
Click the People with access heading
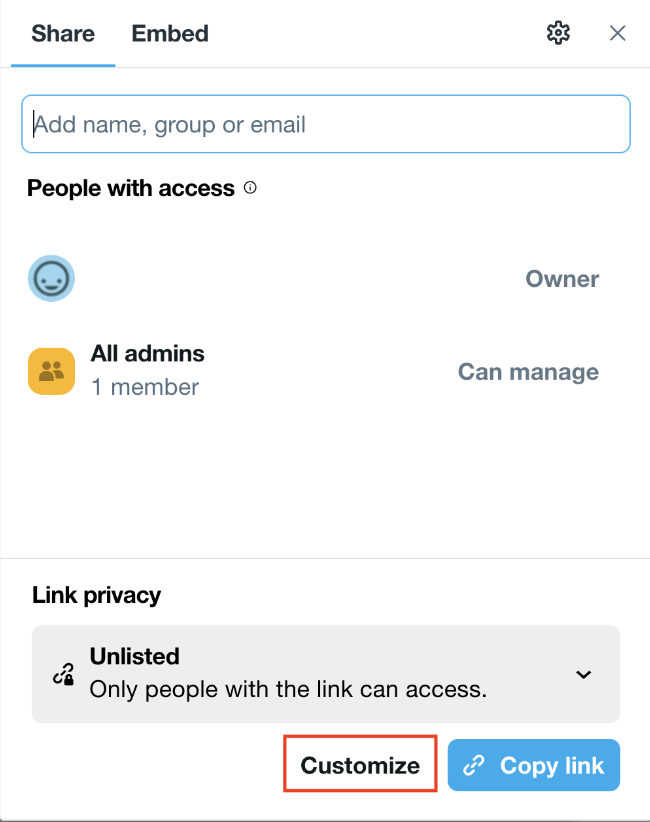[x=131, y=188]
